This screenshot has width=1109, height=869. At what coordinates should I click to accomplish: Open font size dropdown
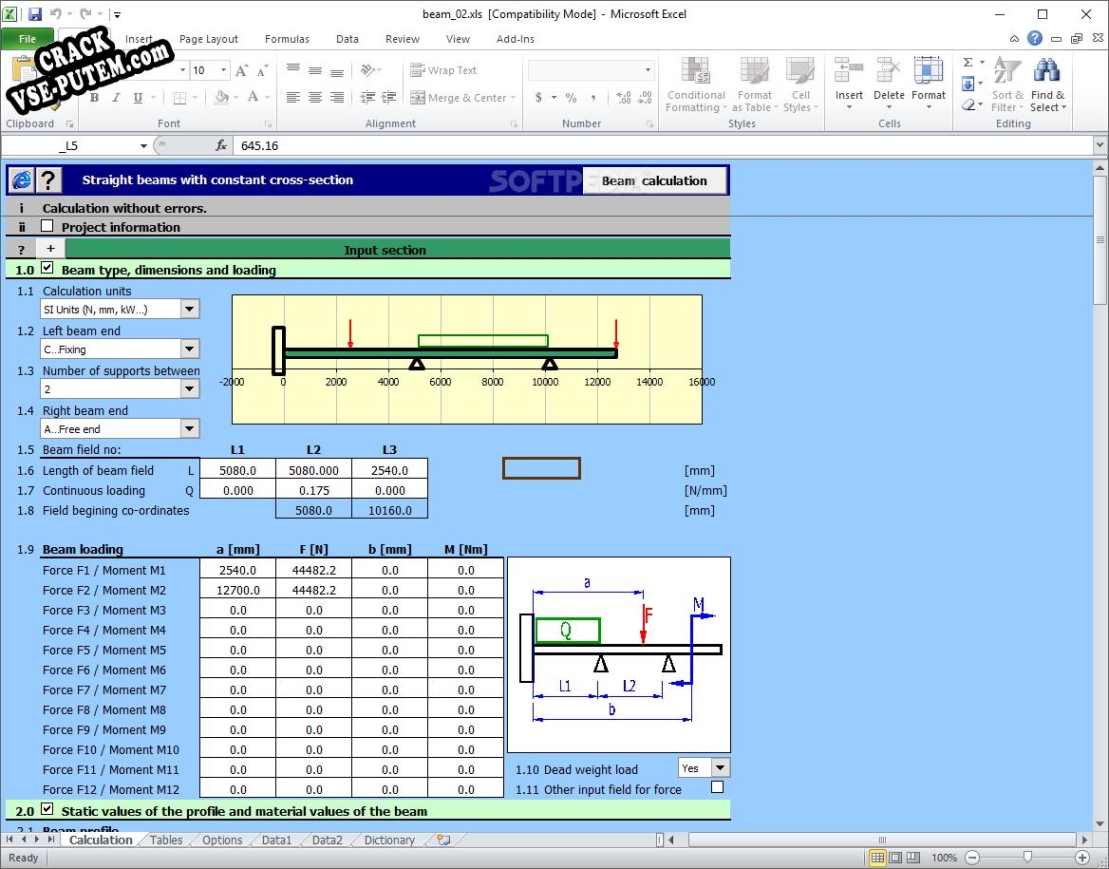[x=223, y=70]
